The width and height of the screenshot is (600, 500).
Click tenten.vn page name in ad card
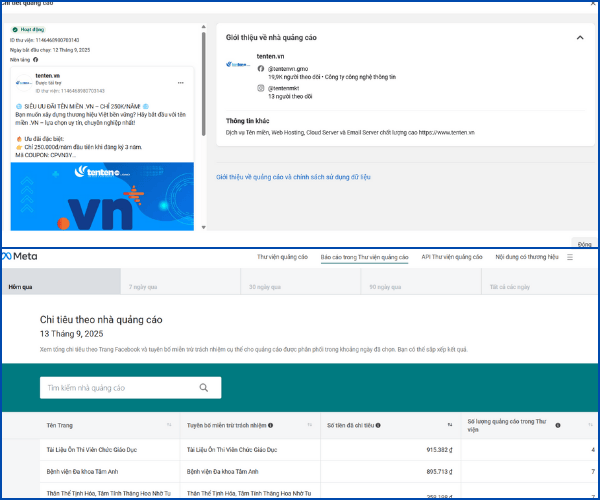(x=47, y=76)
